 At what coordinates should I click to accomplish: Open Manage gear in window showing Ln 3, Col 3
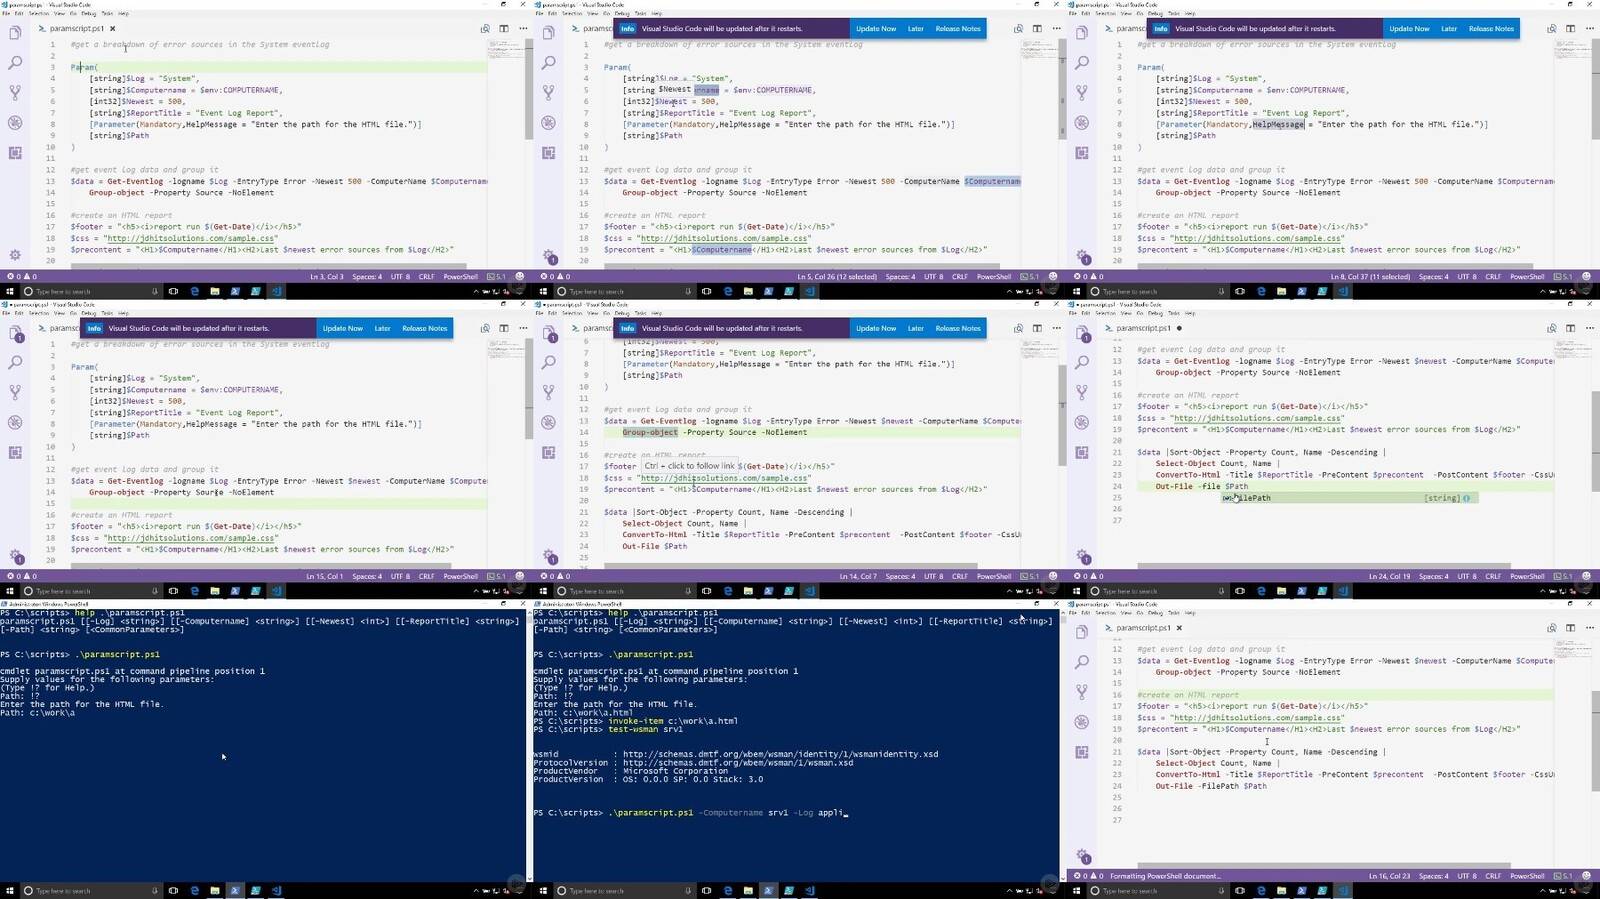click(15, 255)
